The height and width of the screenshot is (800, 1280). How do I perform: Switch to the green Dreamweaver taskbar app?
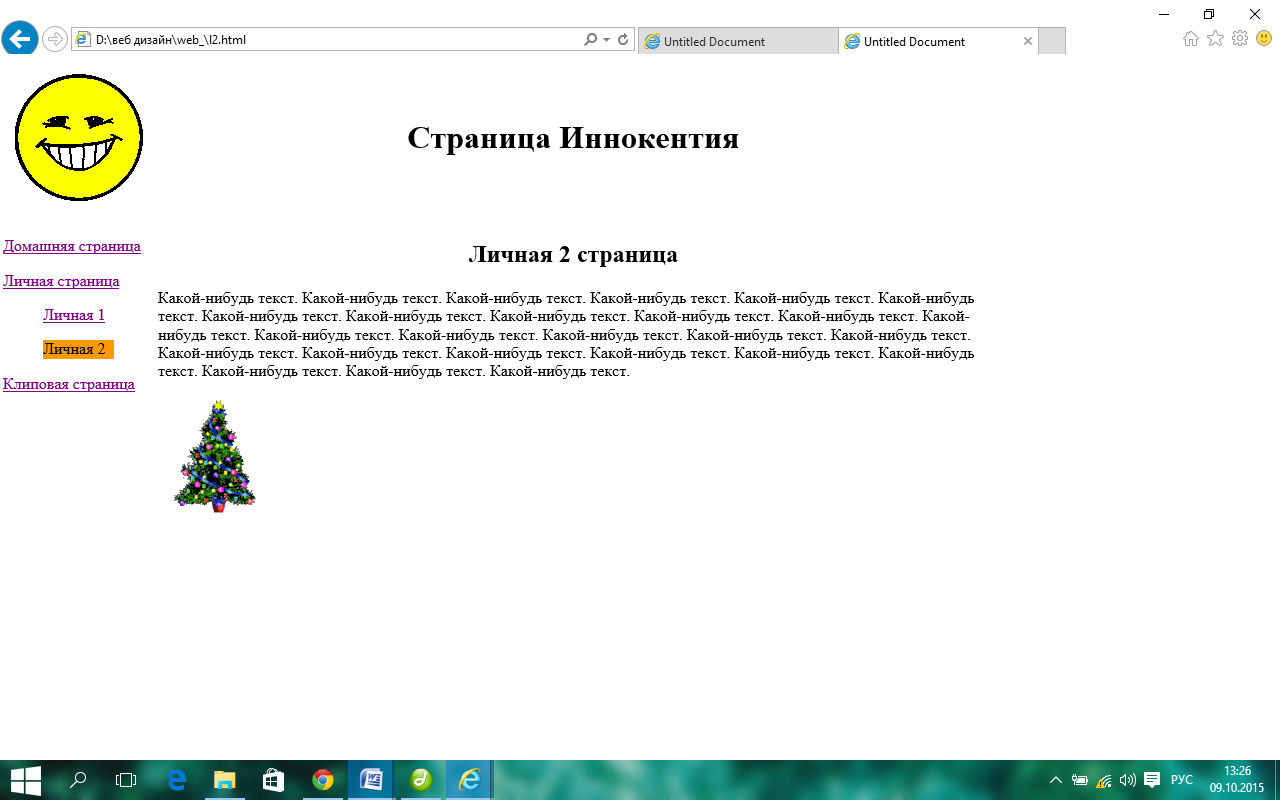[x=420, y=780]
